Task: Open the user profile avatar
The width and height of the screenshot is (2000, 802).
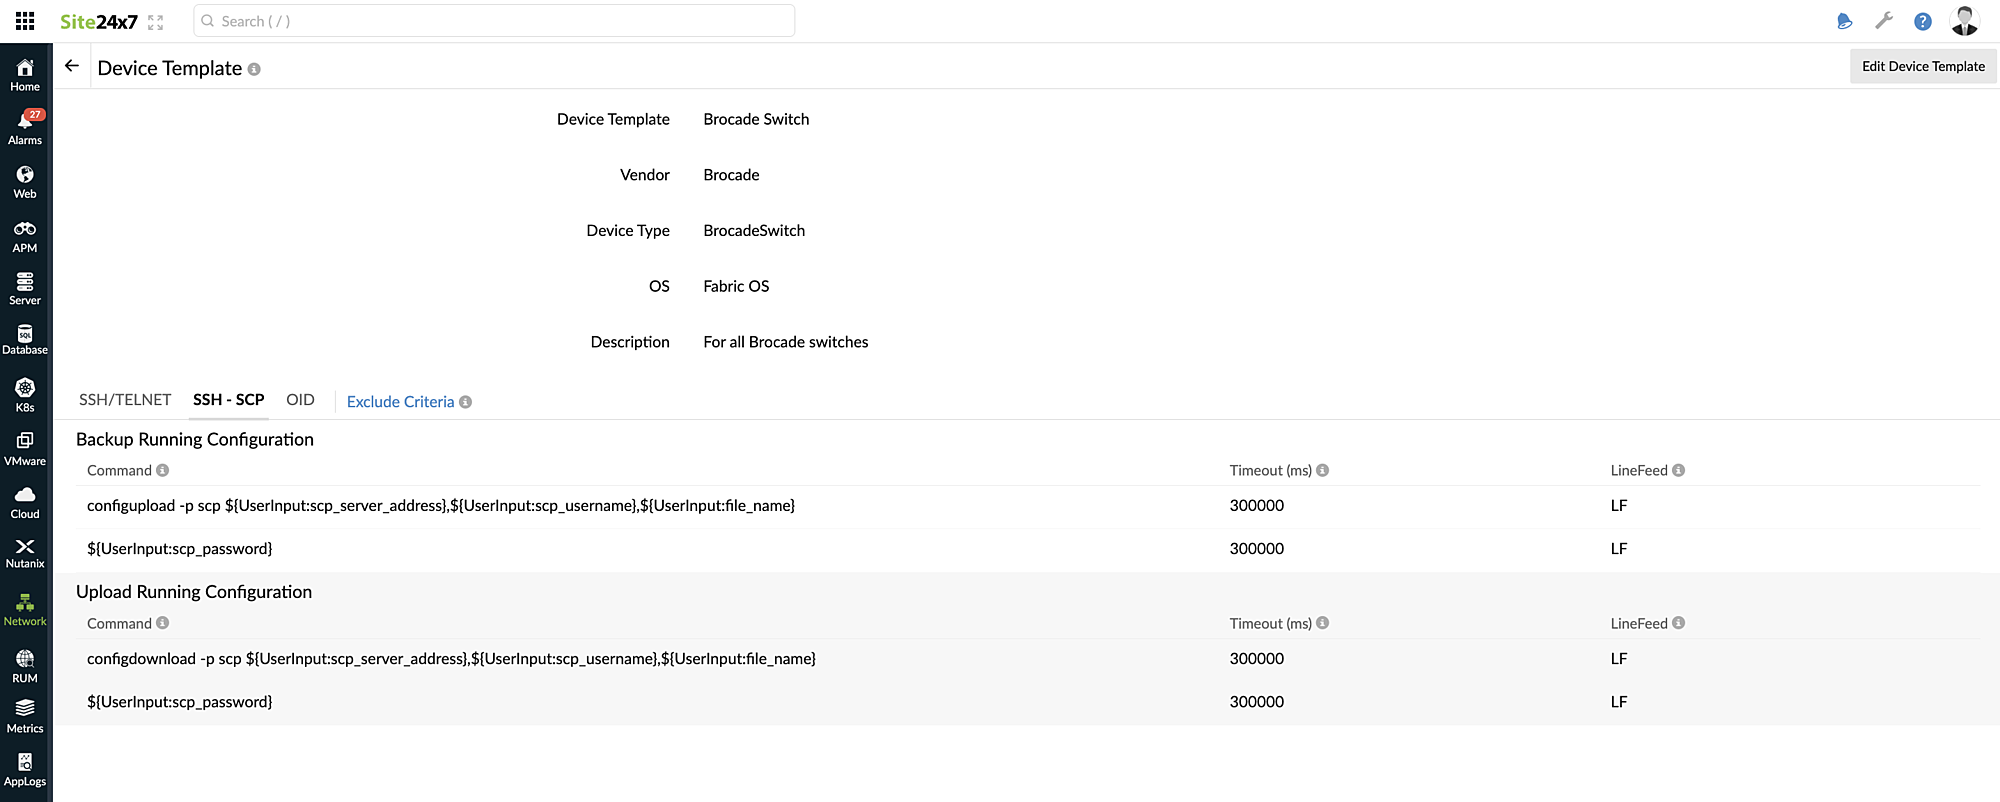Action: coord(1964,21)
